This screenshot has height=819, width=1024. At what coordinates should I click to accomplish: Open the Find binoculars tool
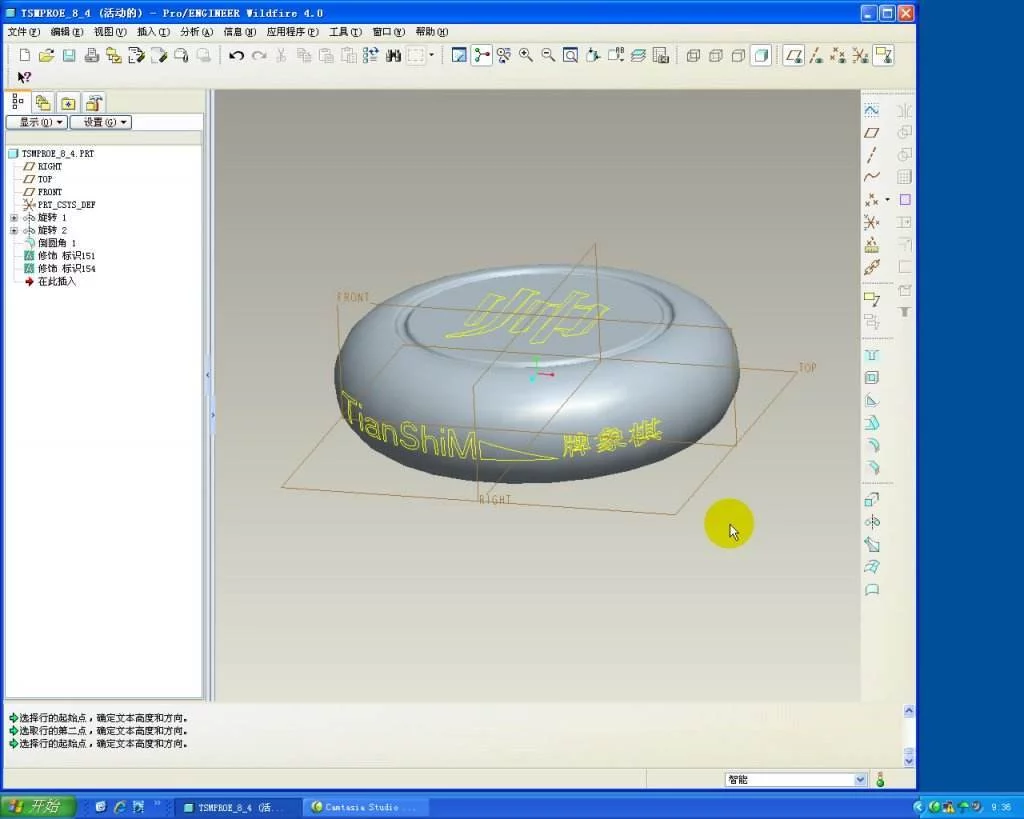click(x=393, y=56)
